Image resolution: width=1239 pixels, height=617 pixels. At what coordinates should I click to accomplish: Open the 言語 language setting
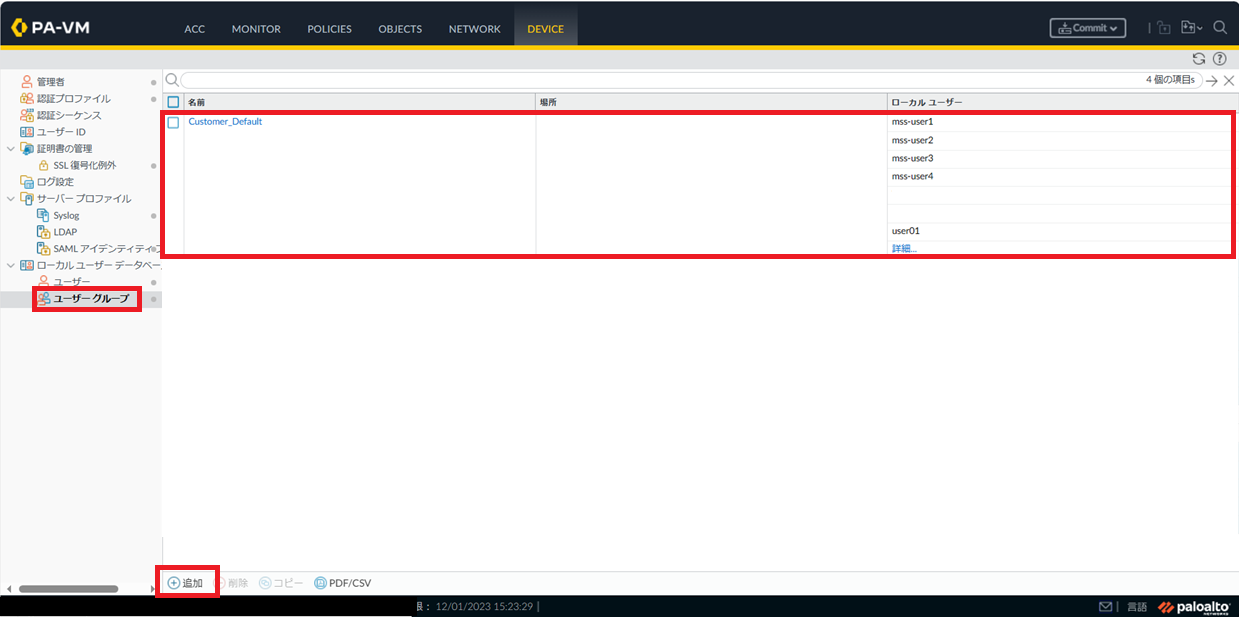(1137, 607)
